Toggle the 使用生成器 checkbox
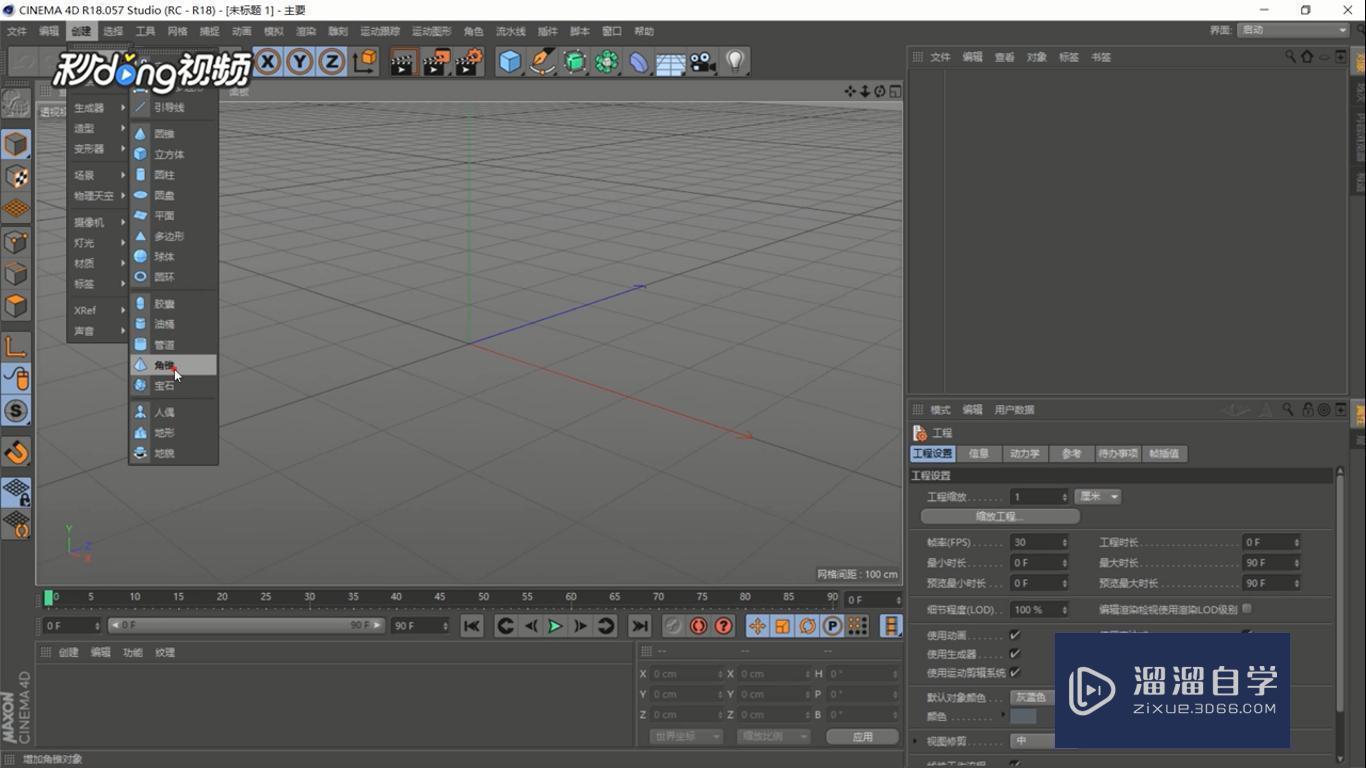 pyautogui.click(x=1015, y=654)
